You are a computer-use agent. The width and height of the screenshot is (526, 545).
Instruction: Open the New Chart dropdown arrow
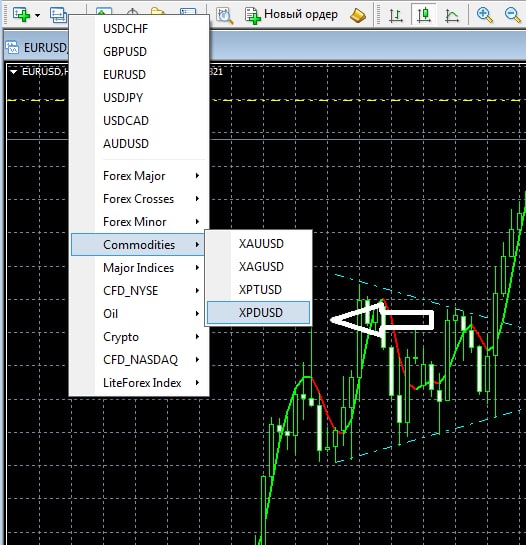coord(38,15)
